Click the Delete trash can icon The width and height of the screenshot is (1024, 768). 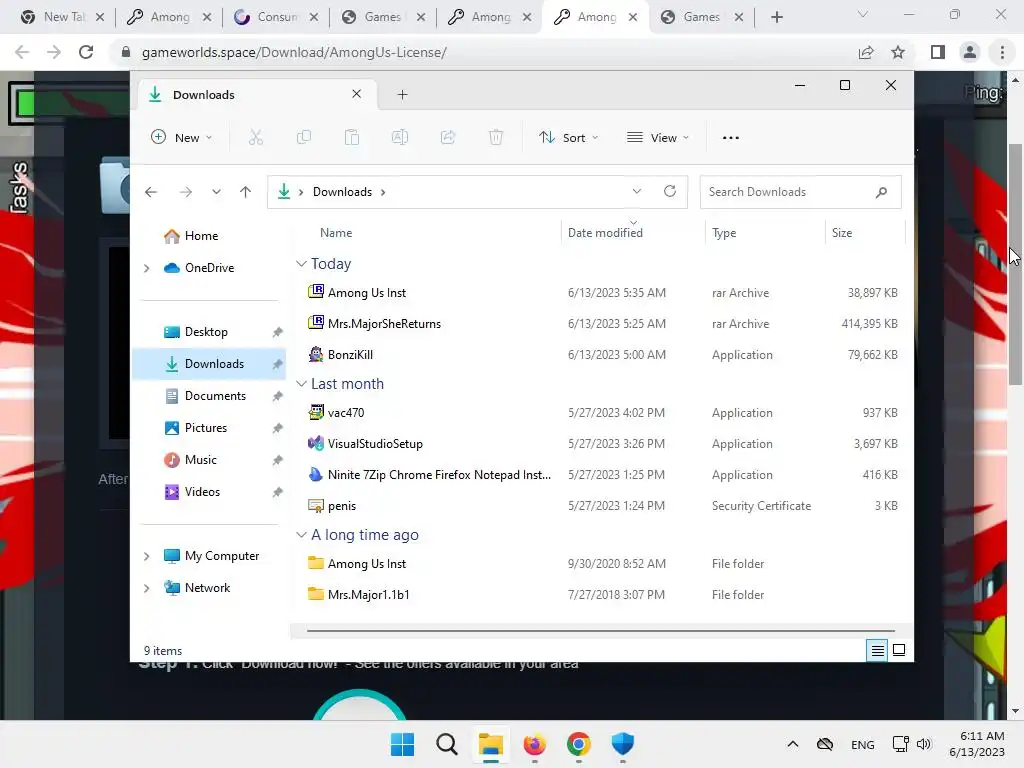tap(496, 137)
